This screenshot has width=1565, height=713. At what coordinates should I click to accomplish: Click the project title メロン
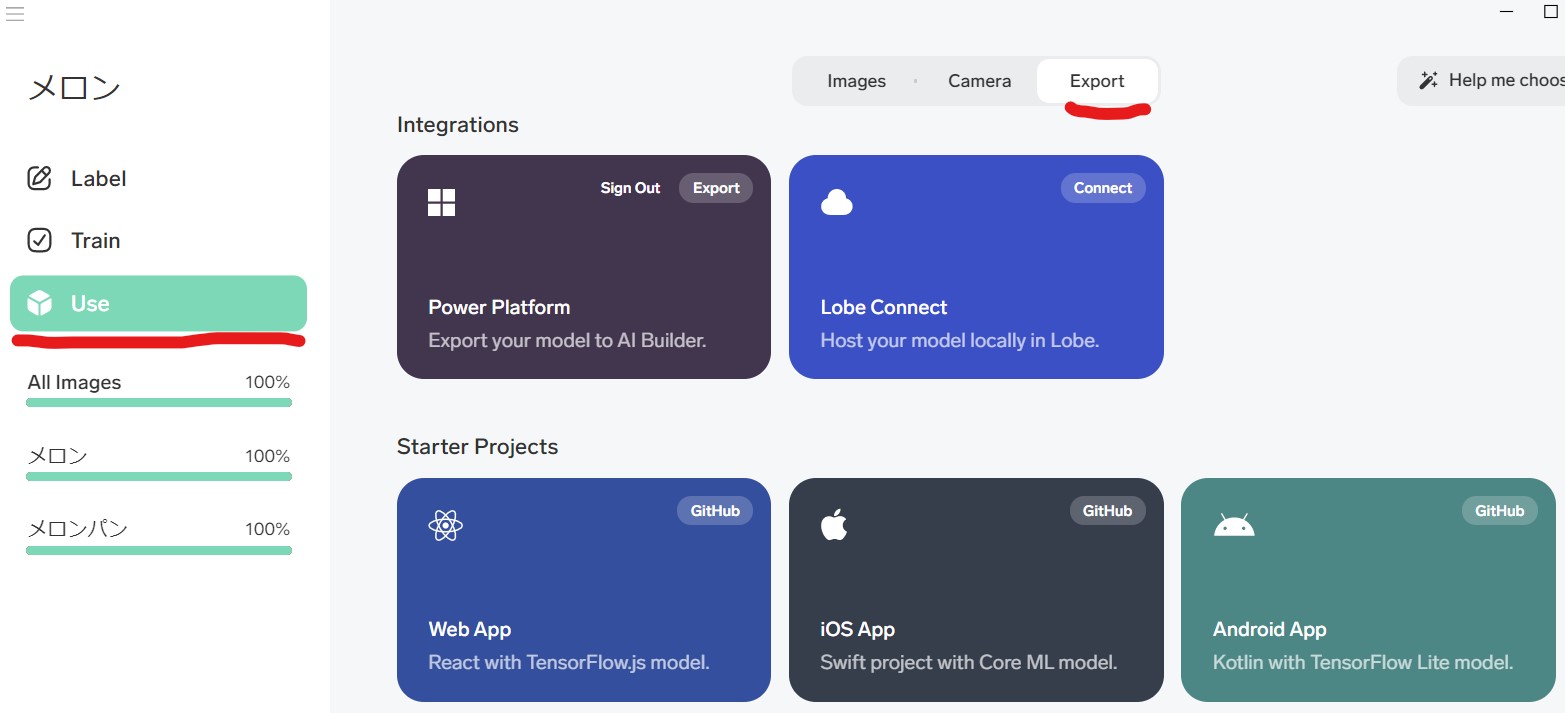coord(74,88)
